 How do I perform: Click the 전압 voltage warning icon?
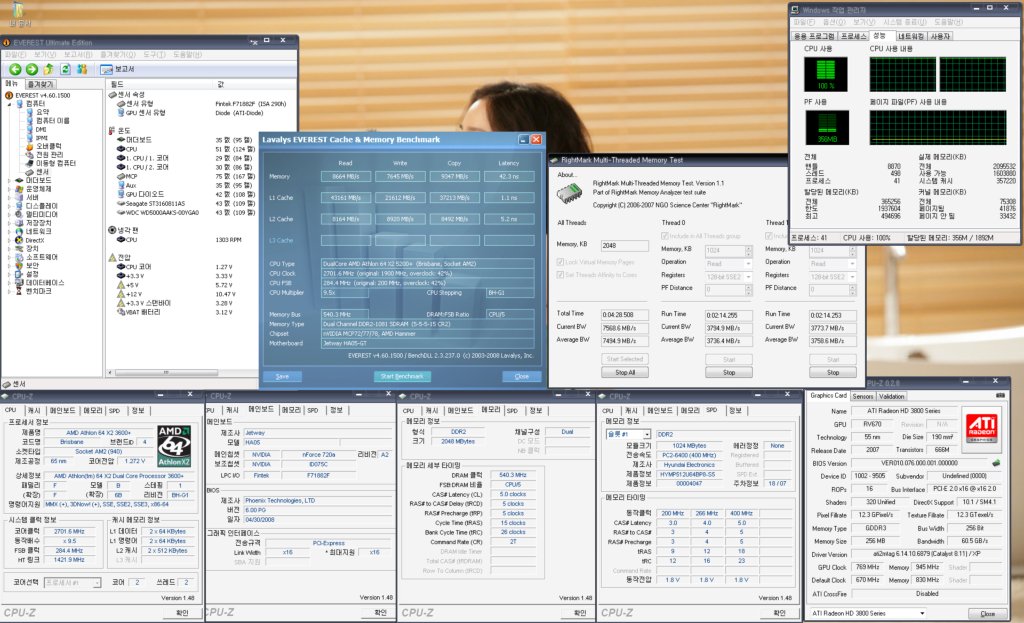click(112, 257)
